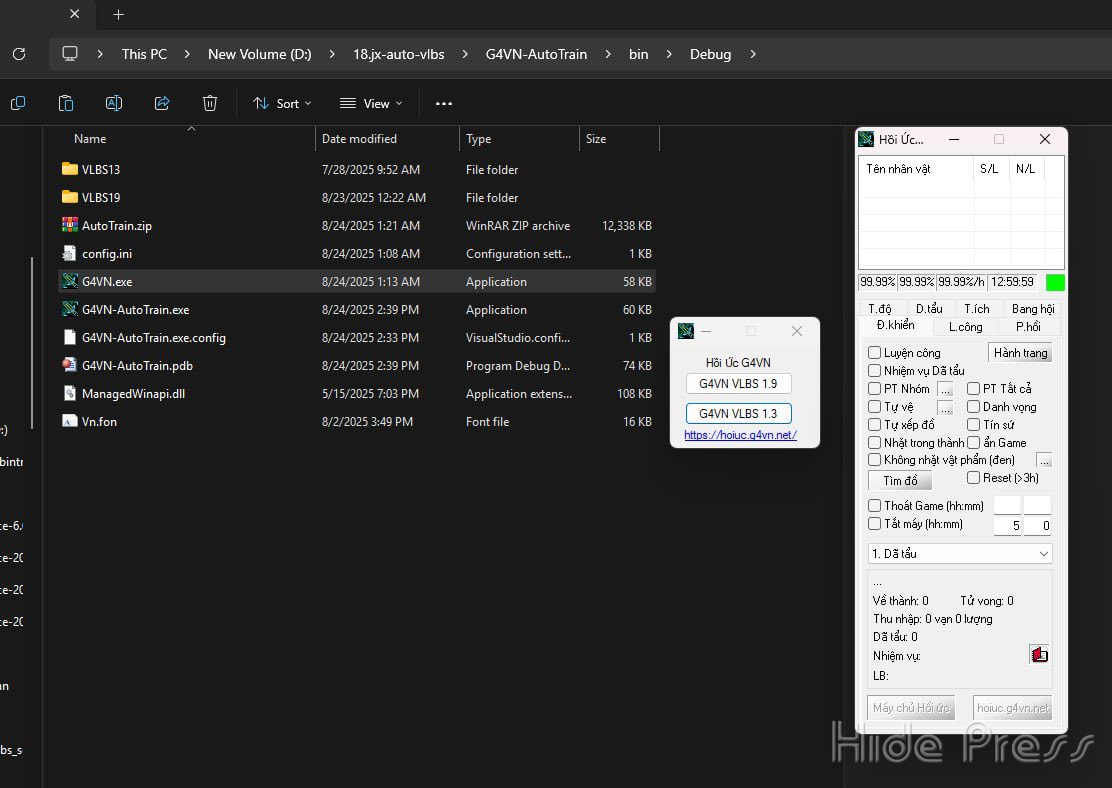
Task: Click the Rename icon in Explorer toolbar
Action: tap(114, 103)
